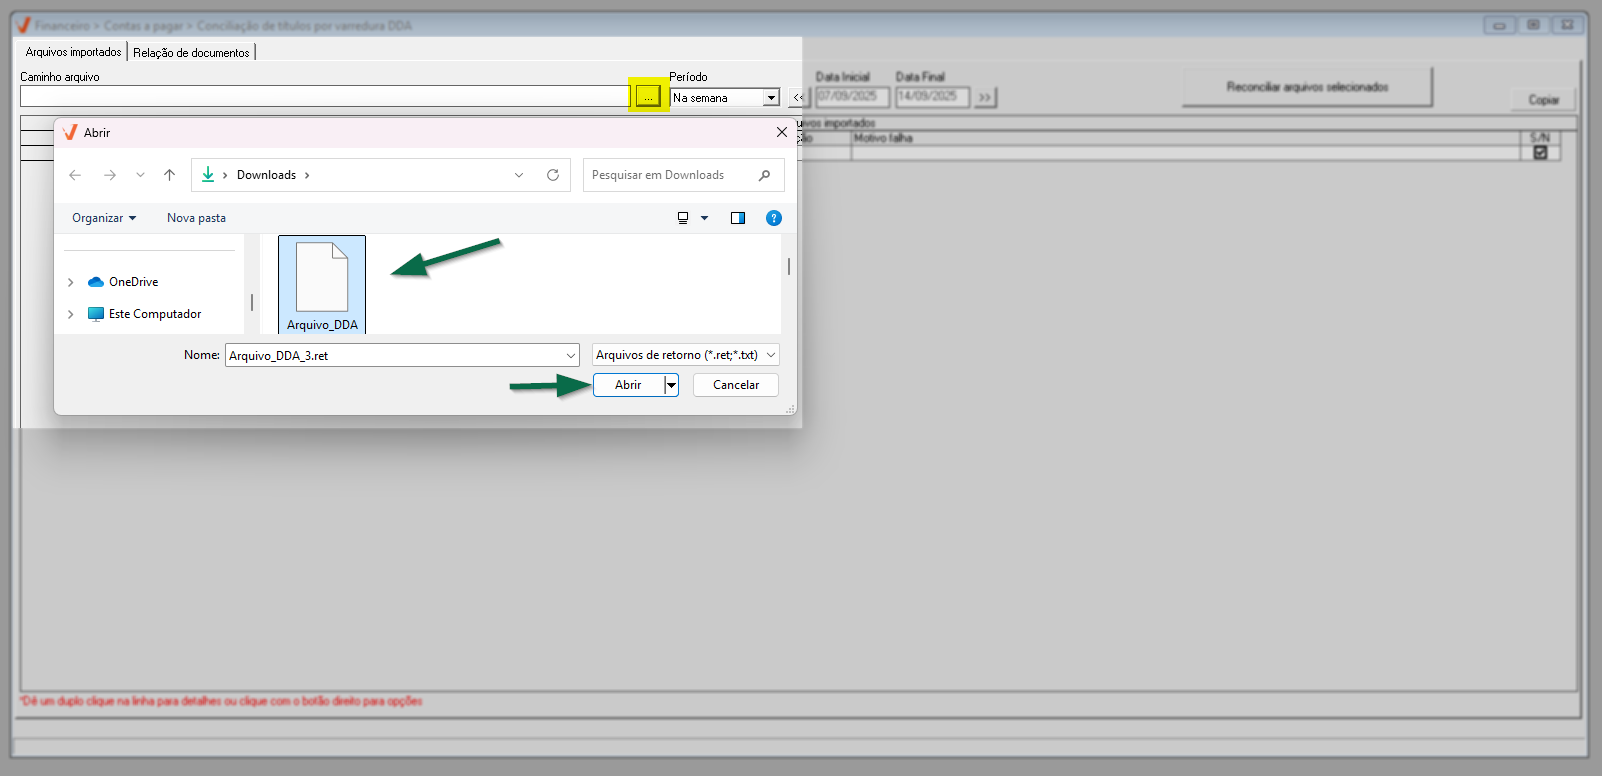Expand the OneDrive tree node
The image size is (1602, 776).
coord(70,282)
